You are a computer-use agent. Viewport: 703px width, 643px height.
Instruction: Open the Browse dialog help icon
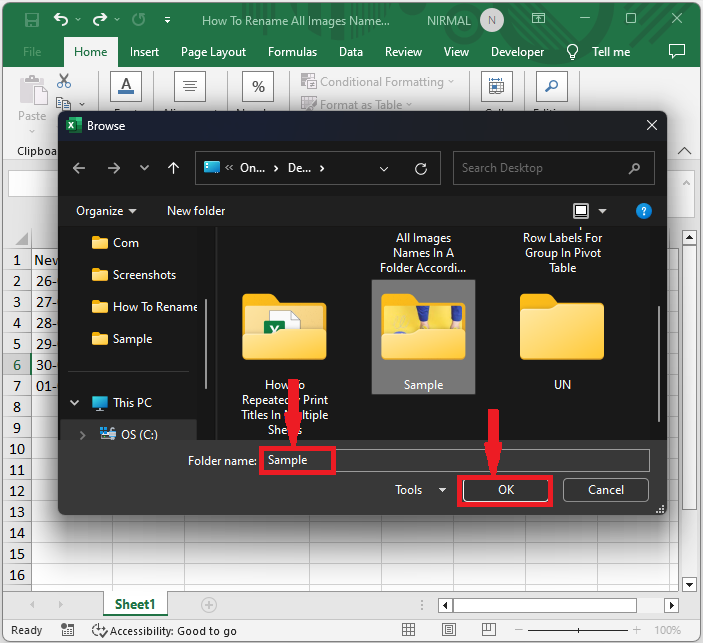[644, 211]
